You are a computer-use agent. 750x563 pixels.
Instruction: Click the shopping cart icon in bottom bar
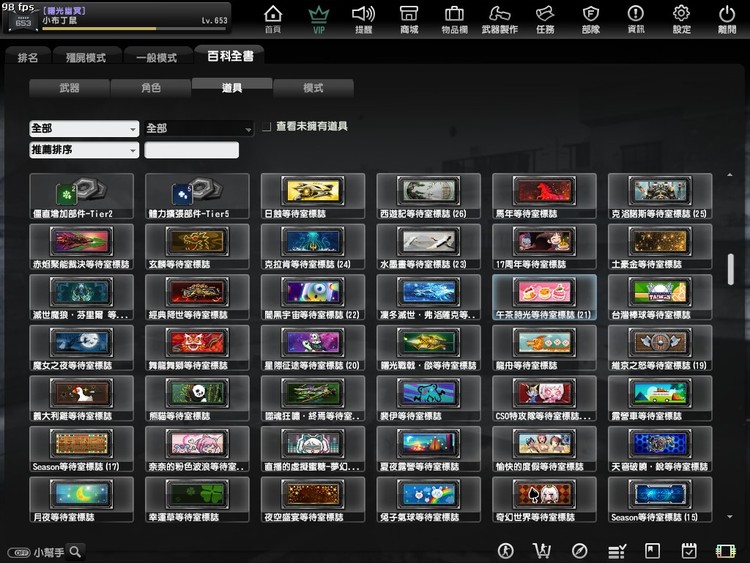(x=541, y=551)
